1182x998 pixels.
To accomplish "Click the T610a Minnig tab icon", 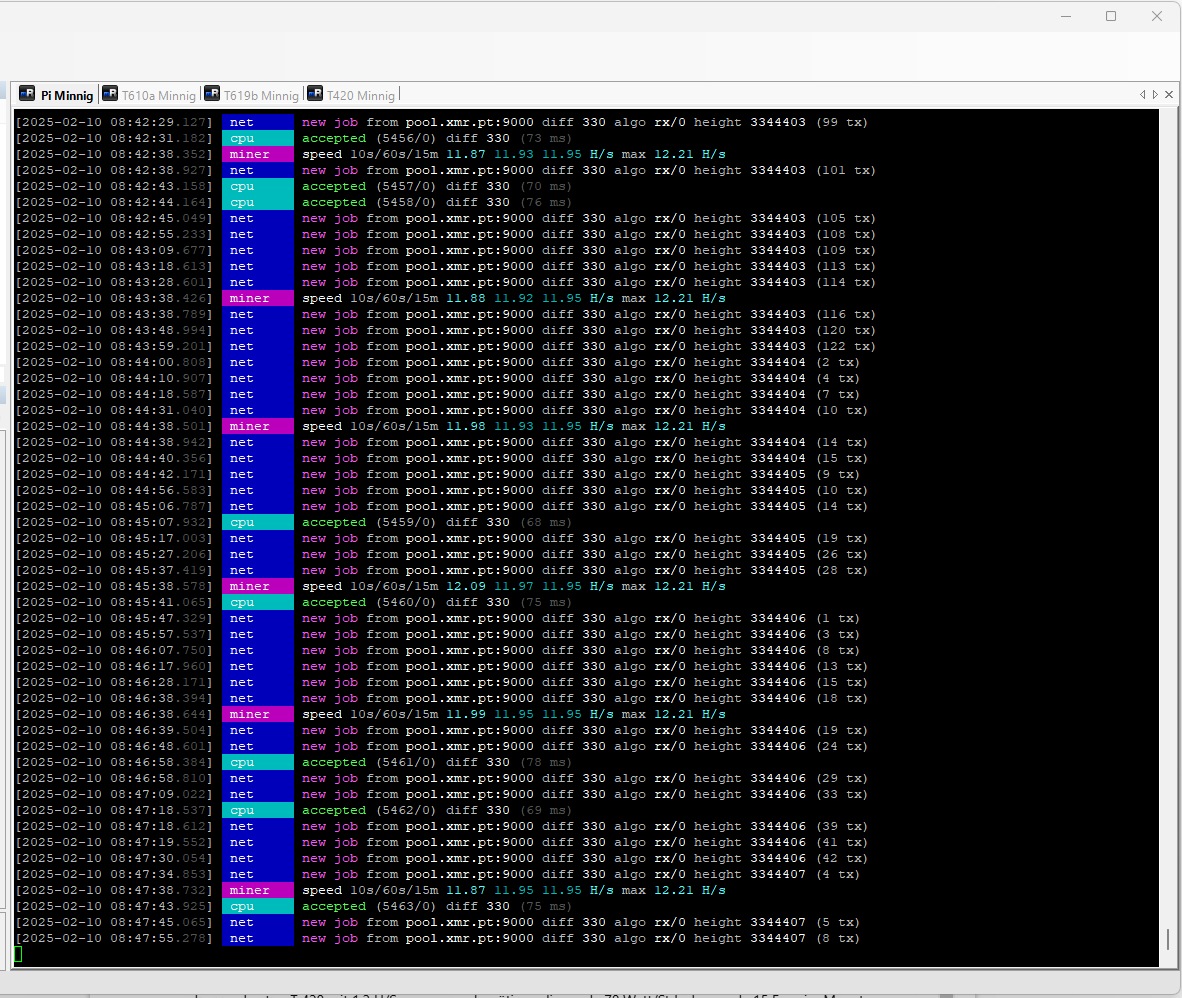I will pyautogui.click(x=110, y=93).
